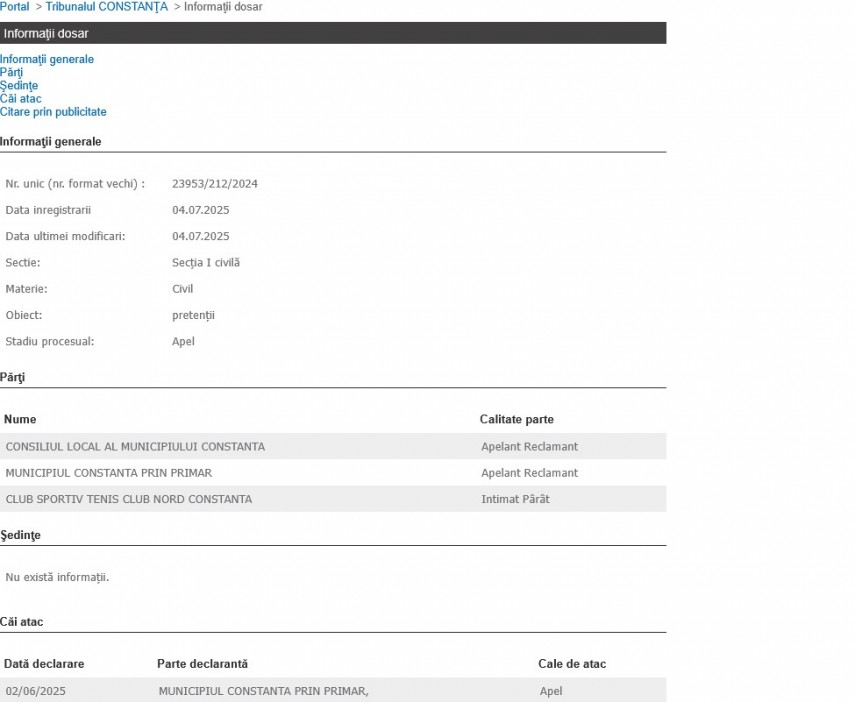855x702 pixels.
Task: Click the Informații generale section heading
Action: 51,142
